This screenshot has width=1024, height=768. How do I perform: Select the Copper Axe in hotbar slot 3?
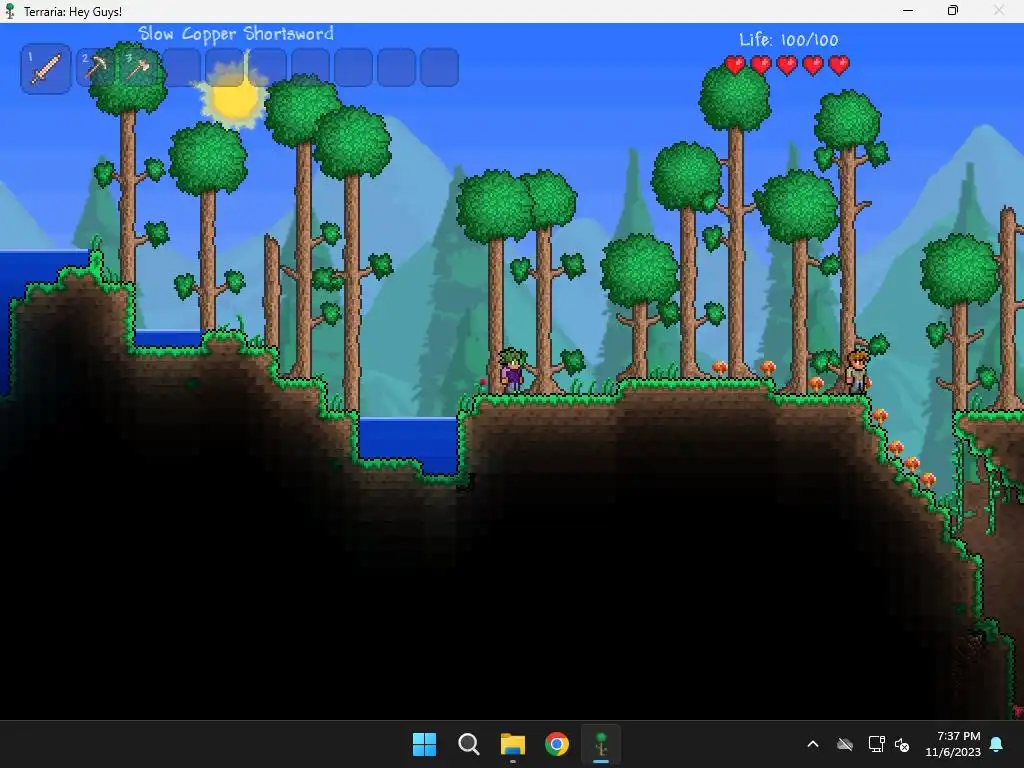(x=138, y=67)
